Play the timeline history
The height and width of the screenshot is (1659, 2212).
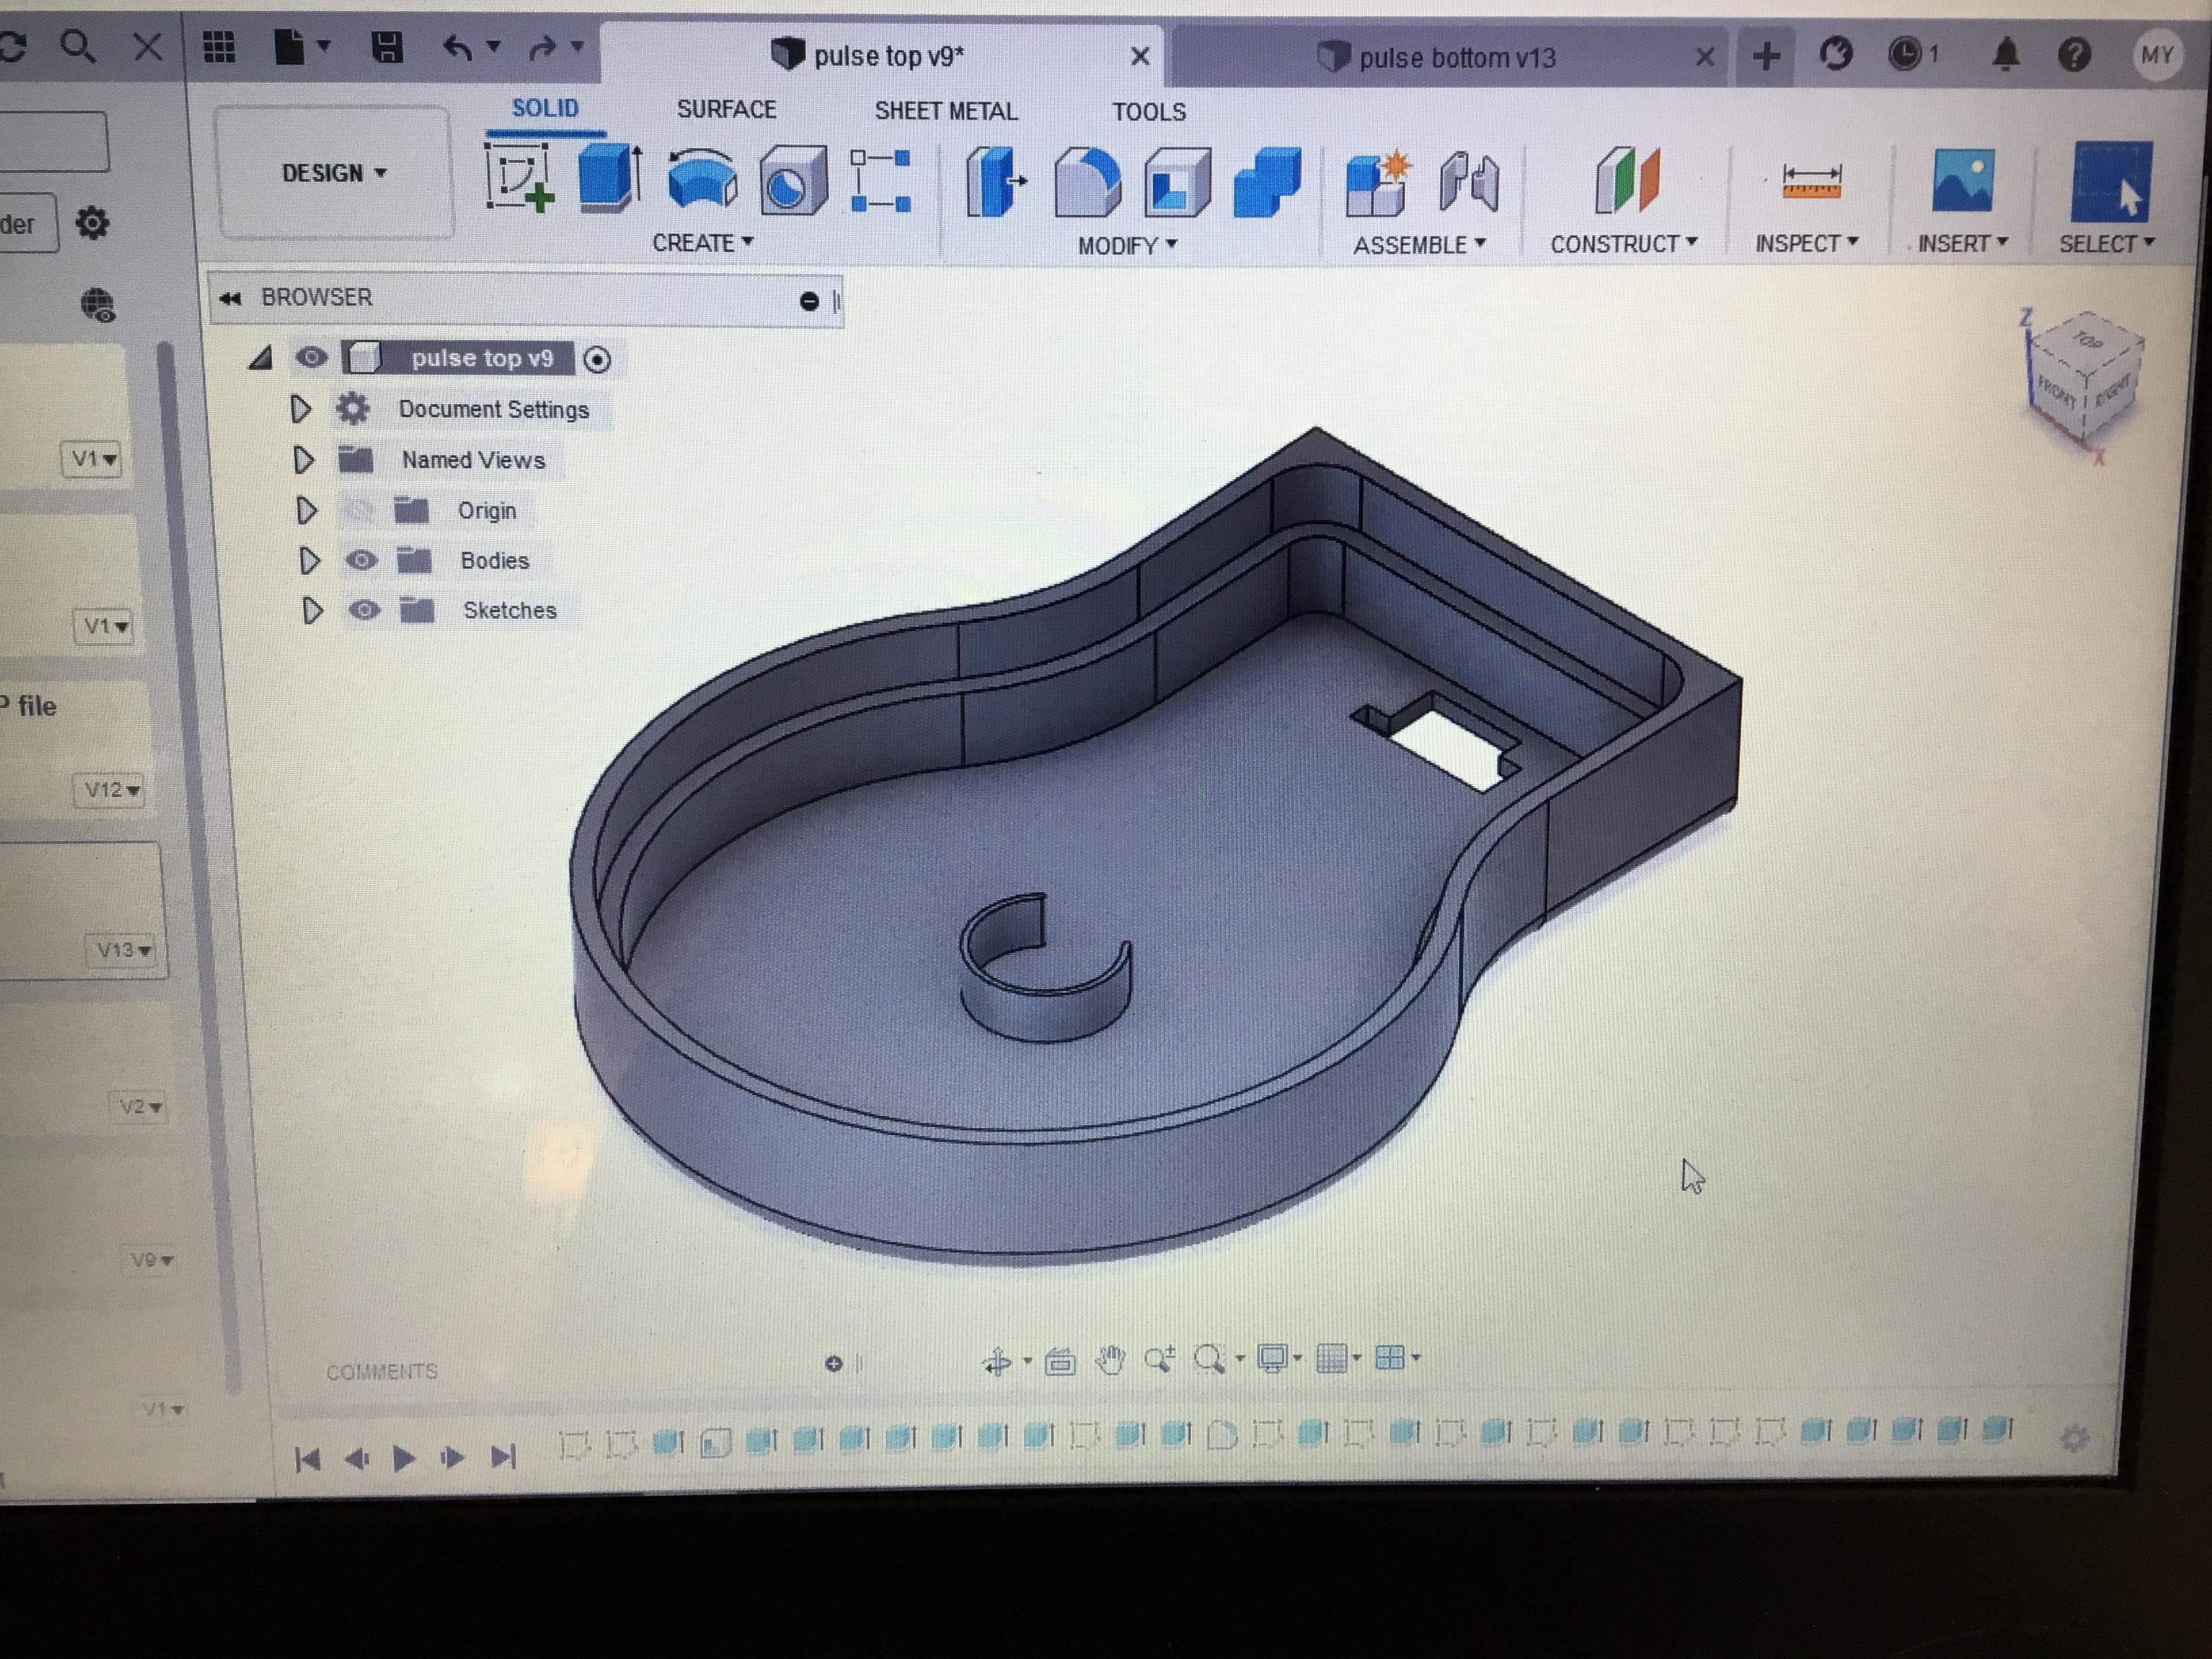(403, 1458)
